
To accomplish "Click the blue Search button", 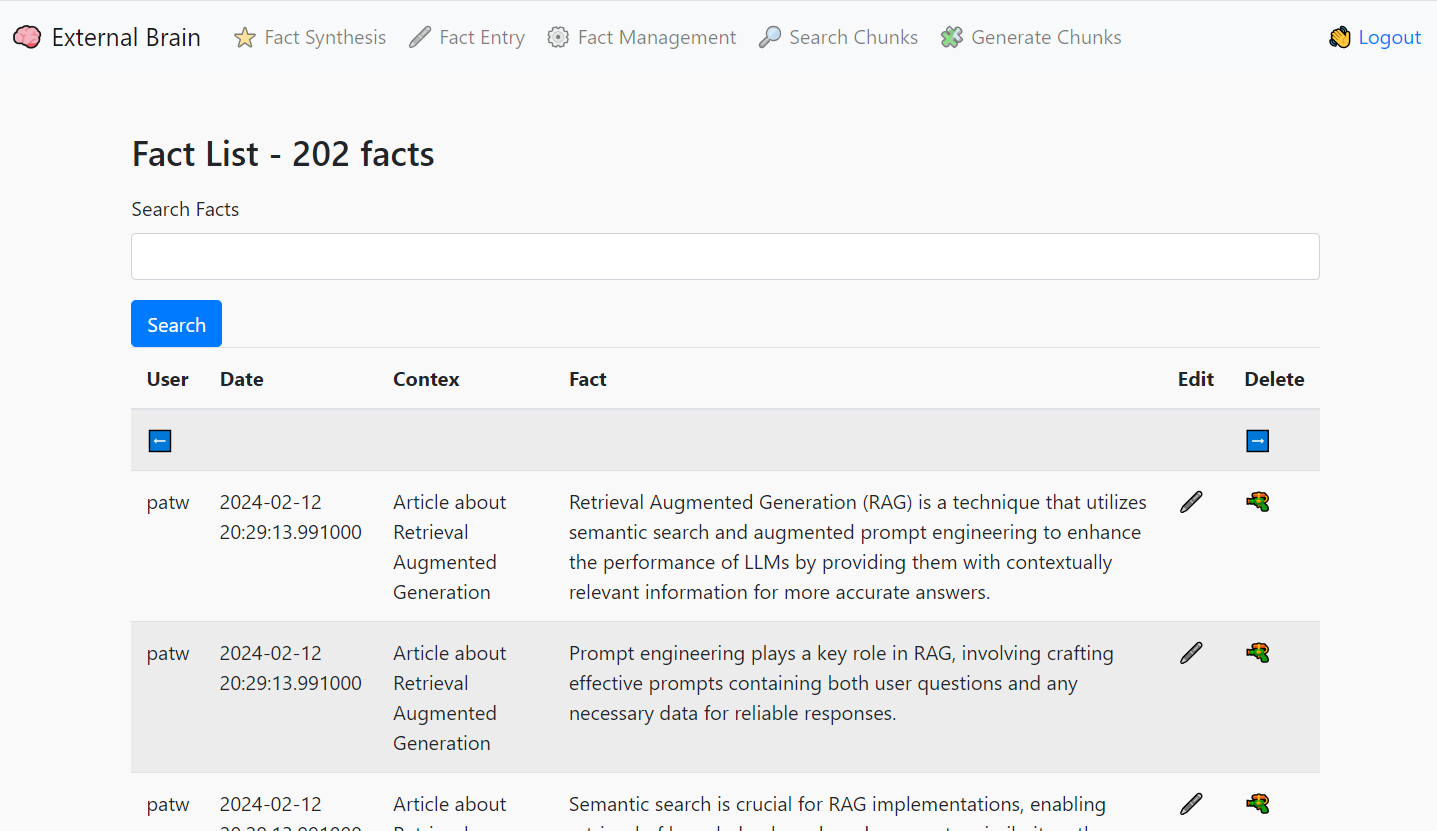I will tap(176, 324).
